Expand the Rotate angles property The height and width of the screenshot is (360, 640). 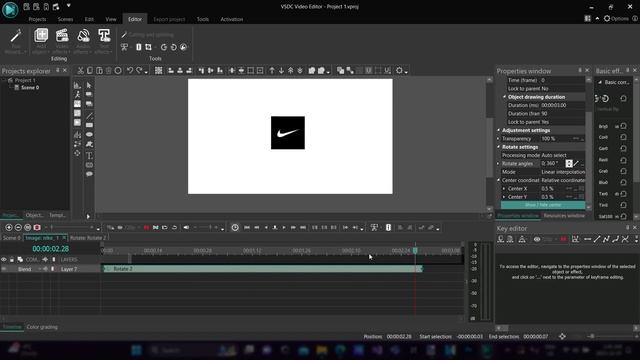499,164
